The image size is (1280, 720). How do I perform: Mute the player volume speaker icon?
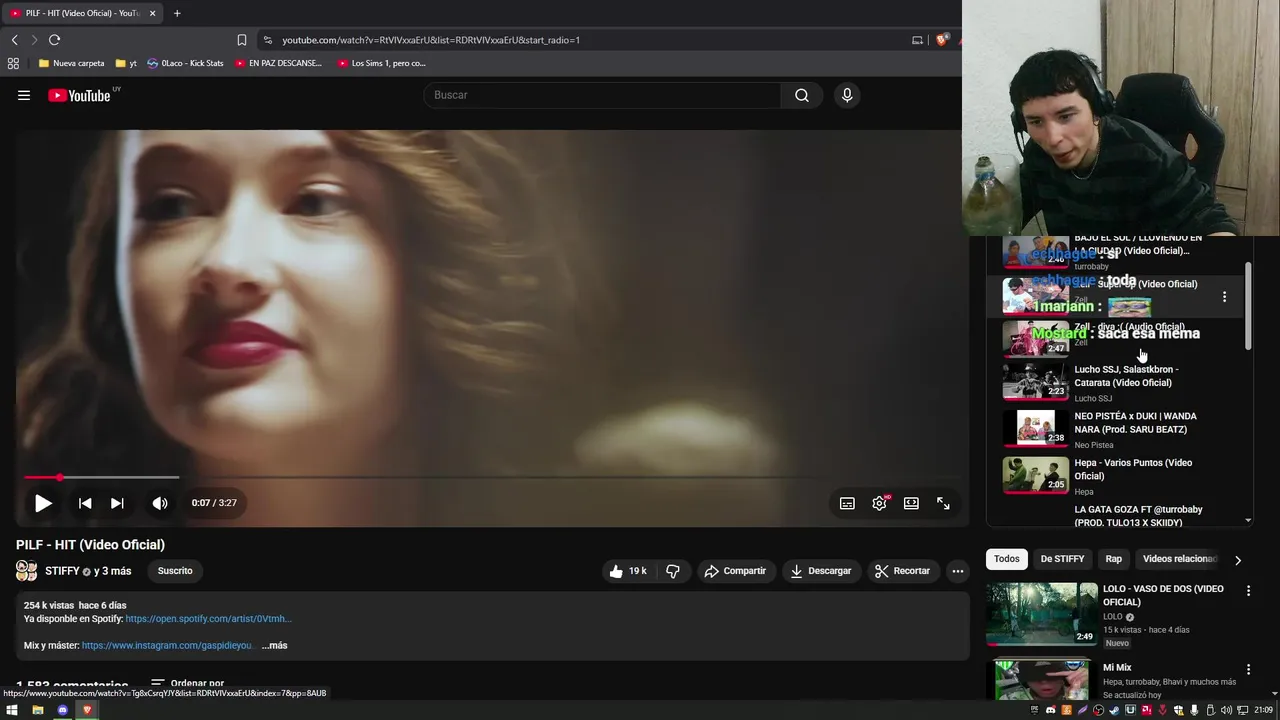coord(160,503)
